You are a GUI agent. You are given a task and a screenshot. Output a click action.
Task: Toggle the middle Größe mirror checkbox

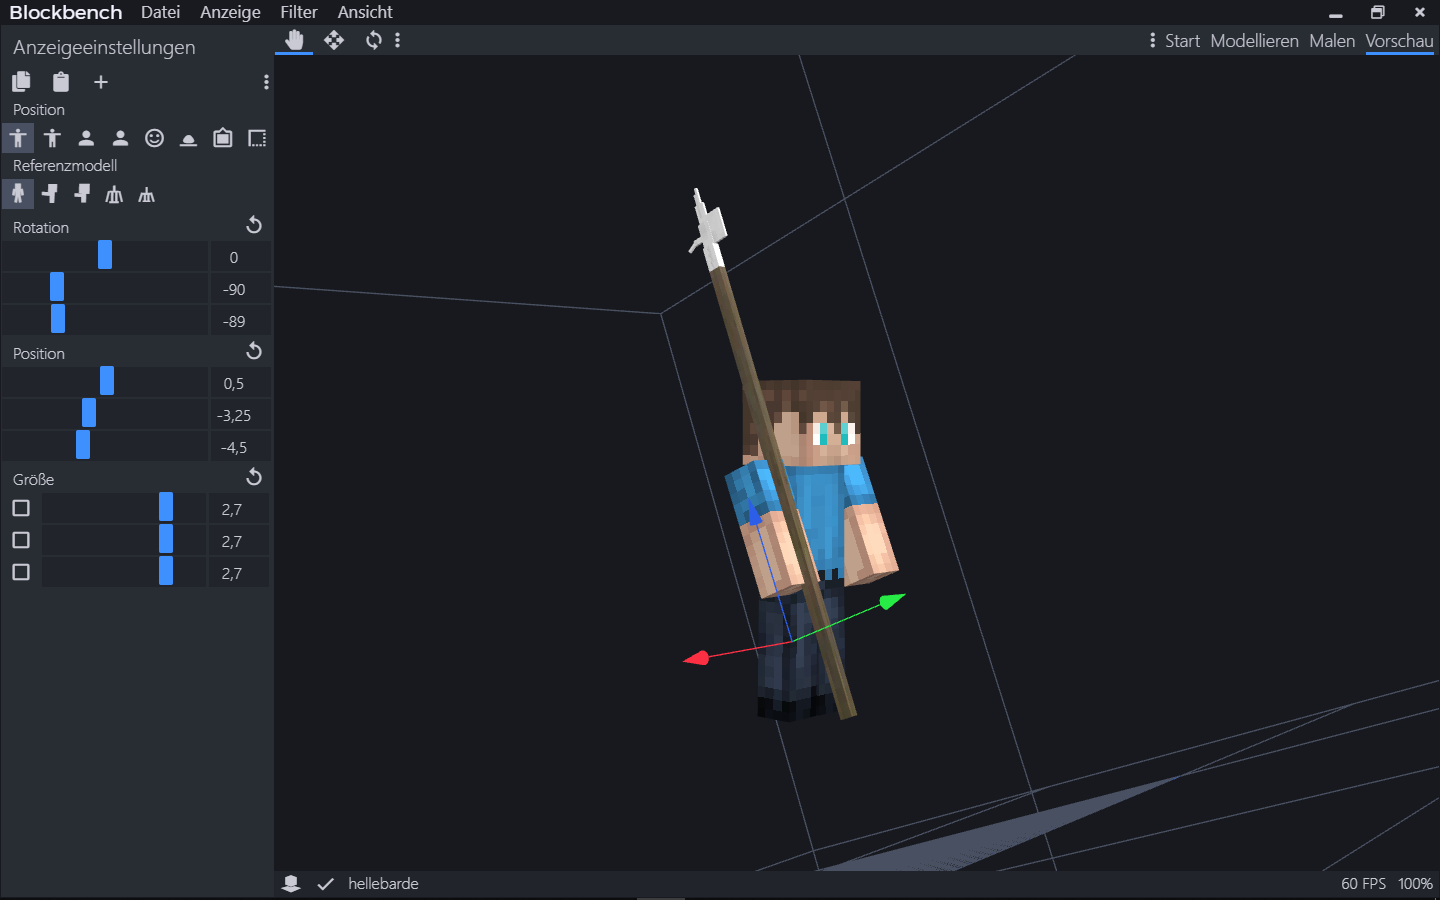pos(21,540)
